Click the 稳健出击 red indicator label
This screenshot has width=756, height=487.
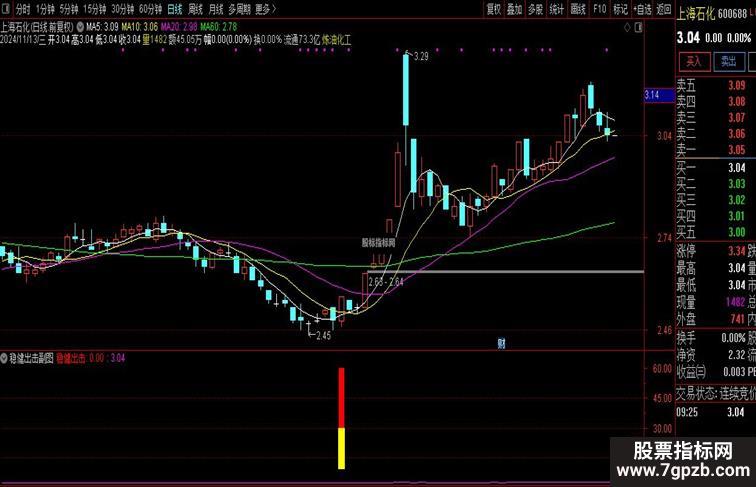point(71,358)
